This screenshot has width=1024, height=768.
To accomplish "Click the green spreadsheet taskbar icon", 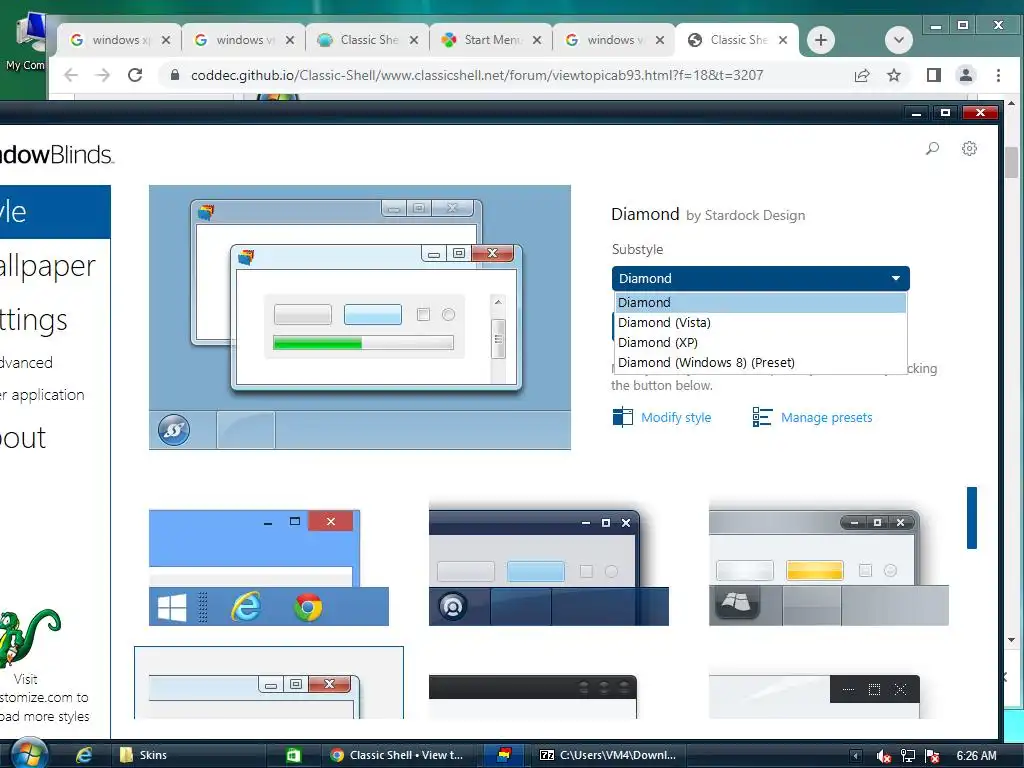I will (x=294, y=755).
